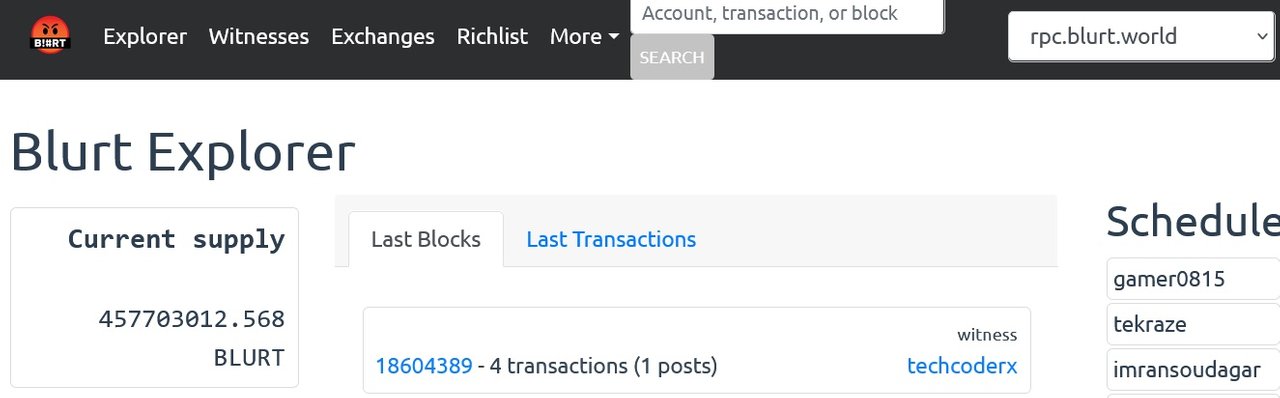Click the Current supply value 457703012.568

(x=192, y=320)
